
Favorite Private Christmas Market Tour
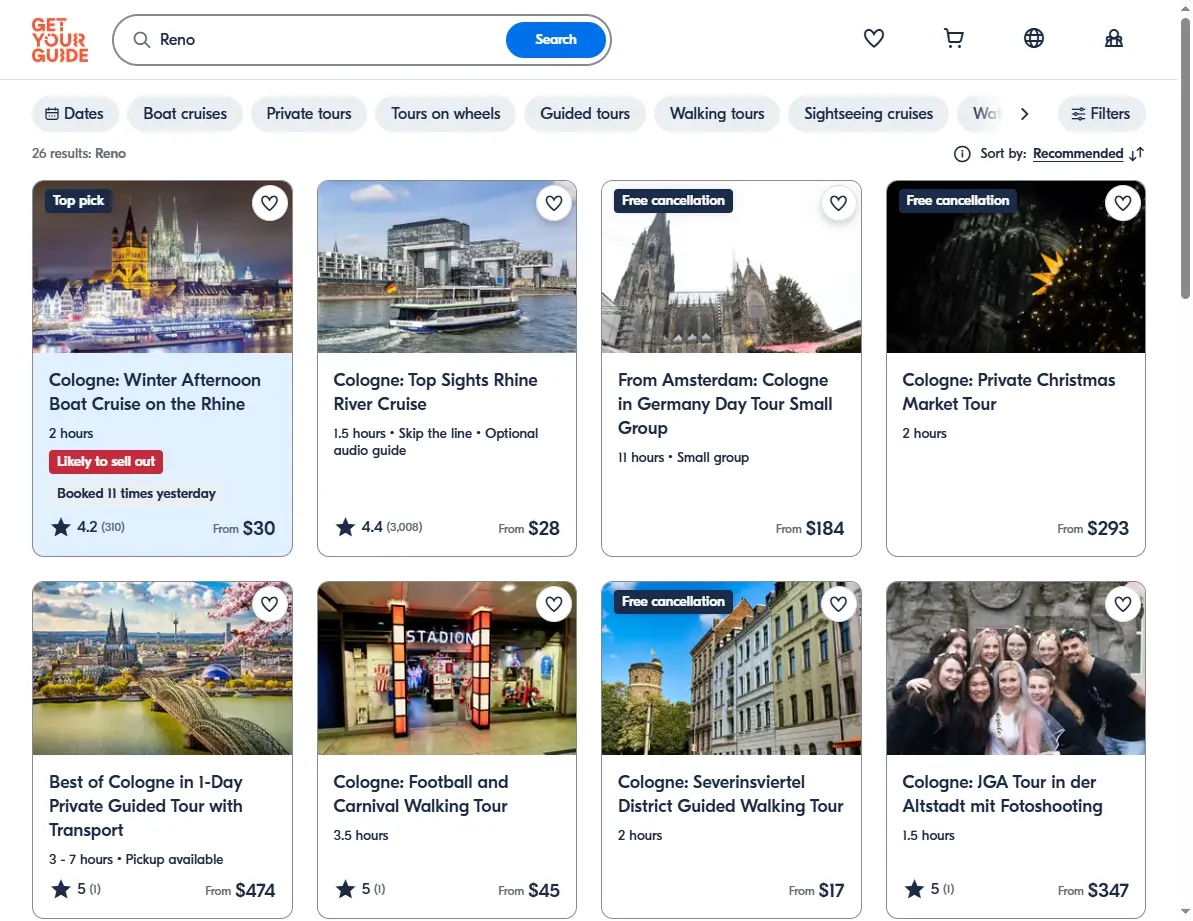1123,203
